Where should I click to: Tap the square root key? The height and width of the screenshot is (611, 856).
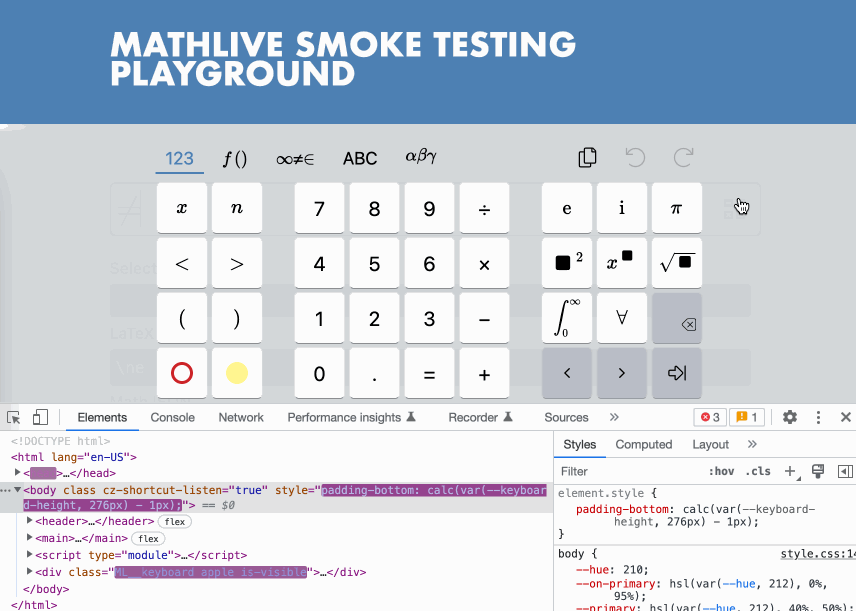[676, 263]
